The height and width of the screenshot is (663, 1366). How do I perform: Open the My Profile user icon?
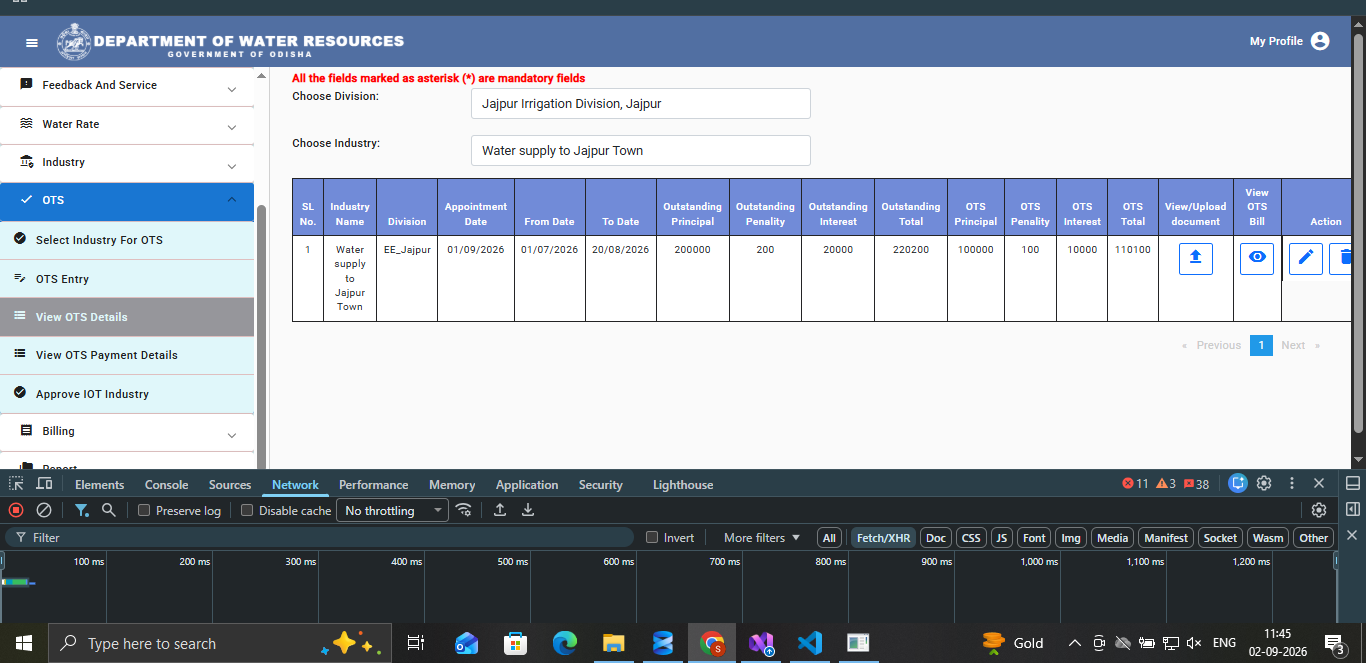point(1320,41)
